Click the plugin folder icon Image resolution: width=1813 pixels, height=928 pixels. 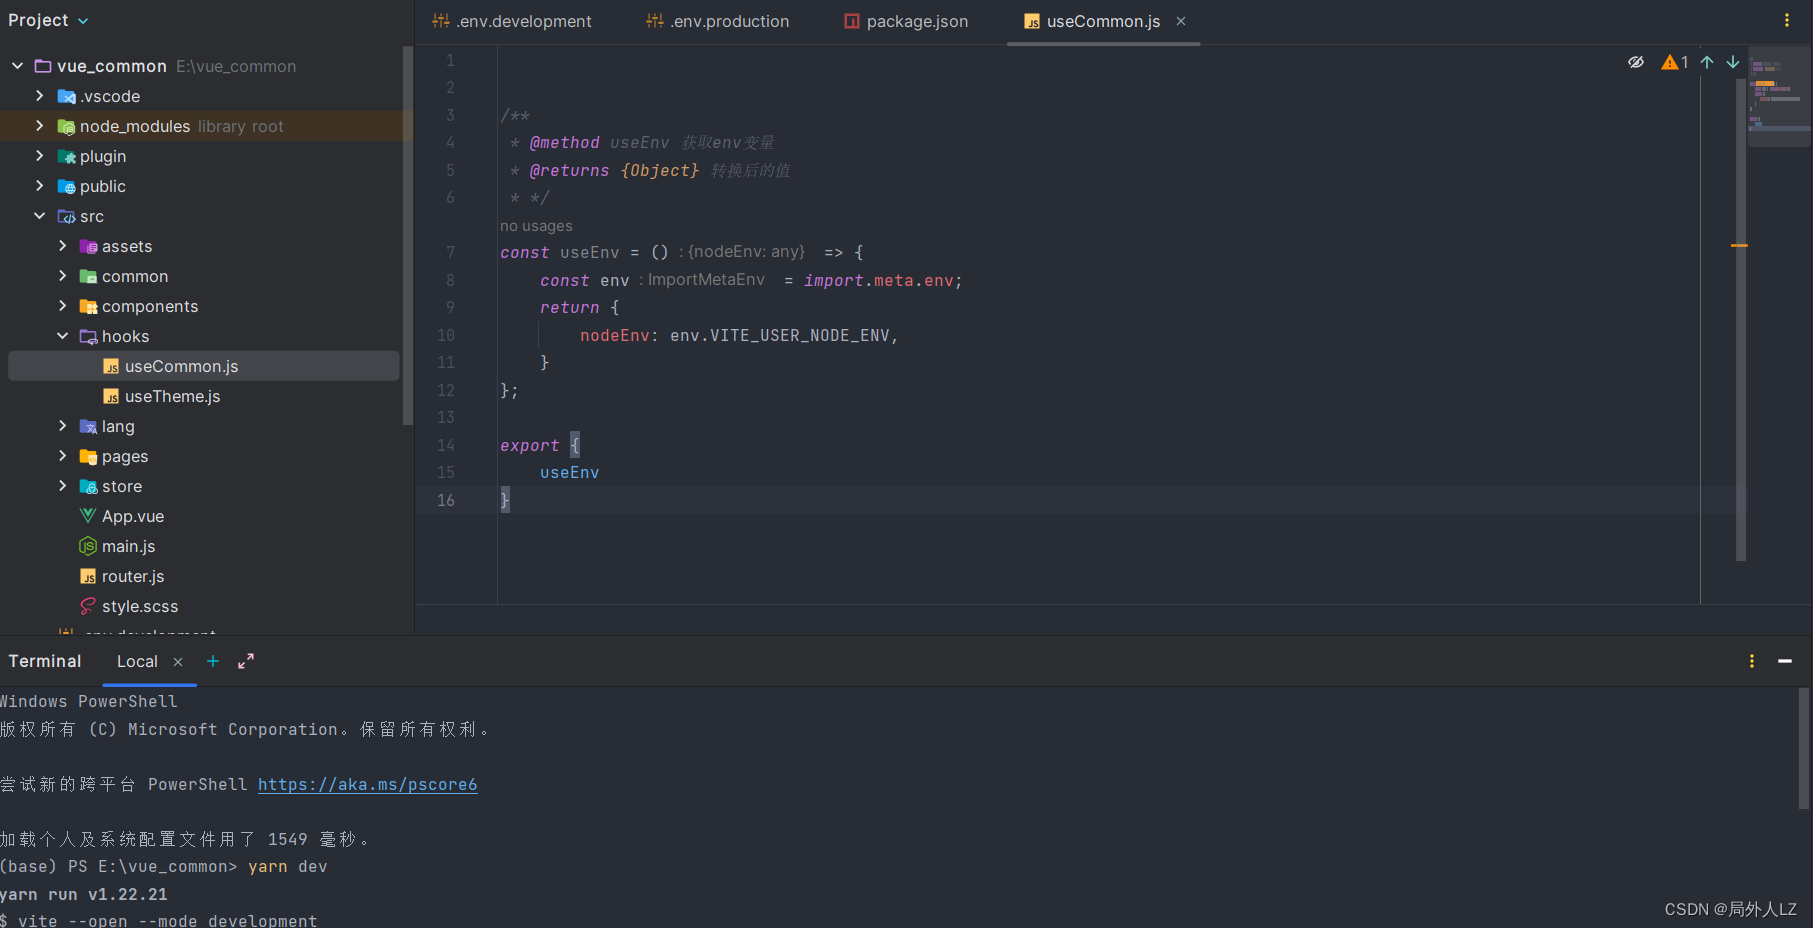tap(66, 157)
